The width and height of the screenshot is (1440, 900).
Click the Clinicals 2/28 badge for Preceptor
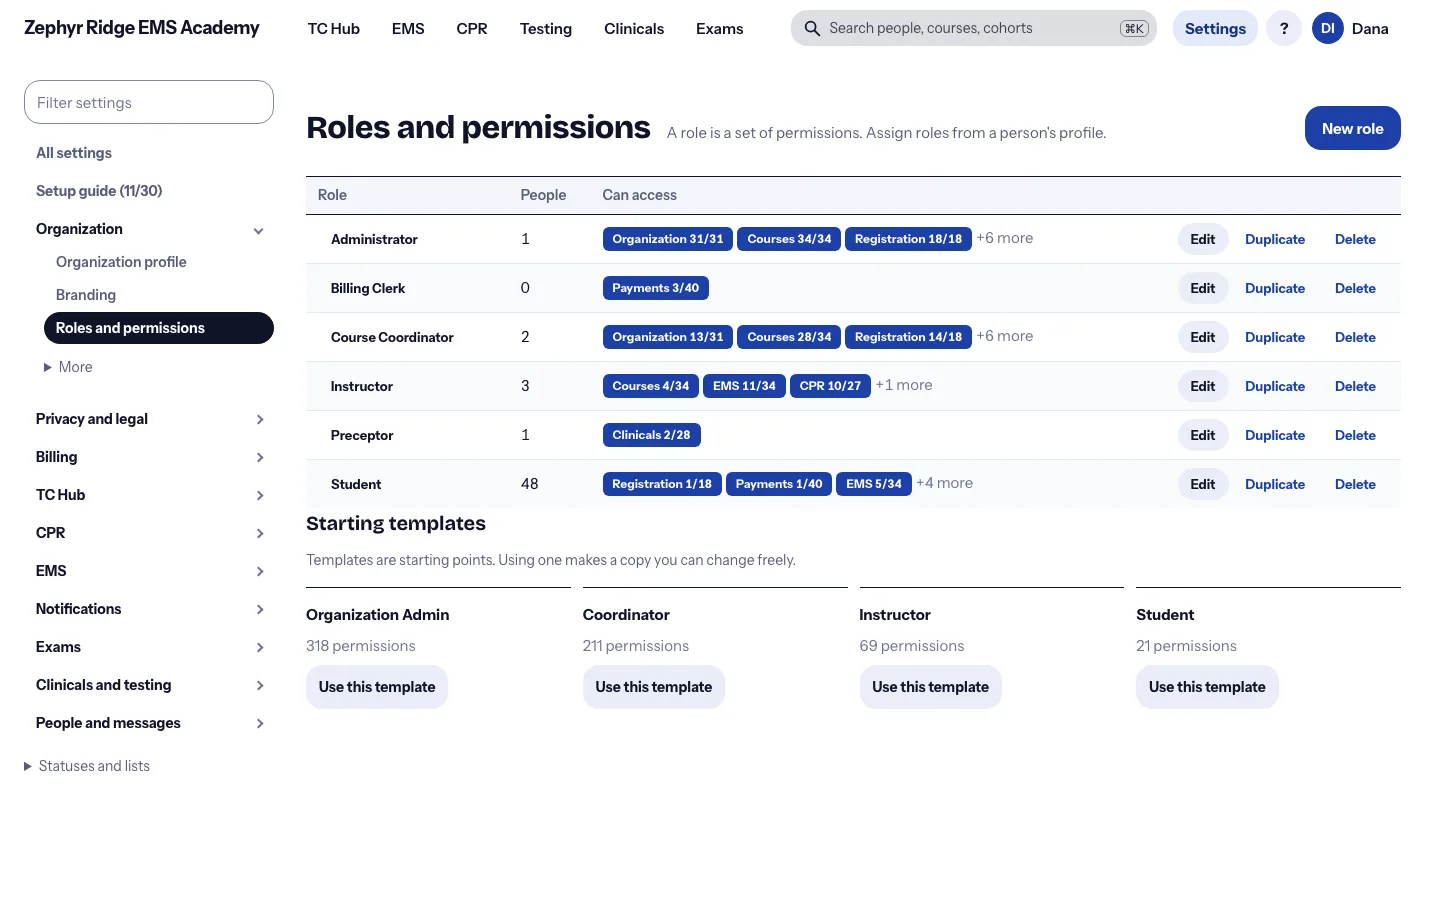(651, 435)
